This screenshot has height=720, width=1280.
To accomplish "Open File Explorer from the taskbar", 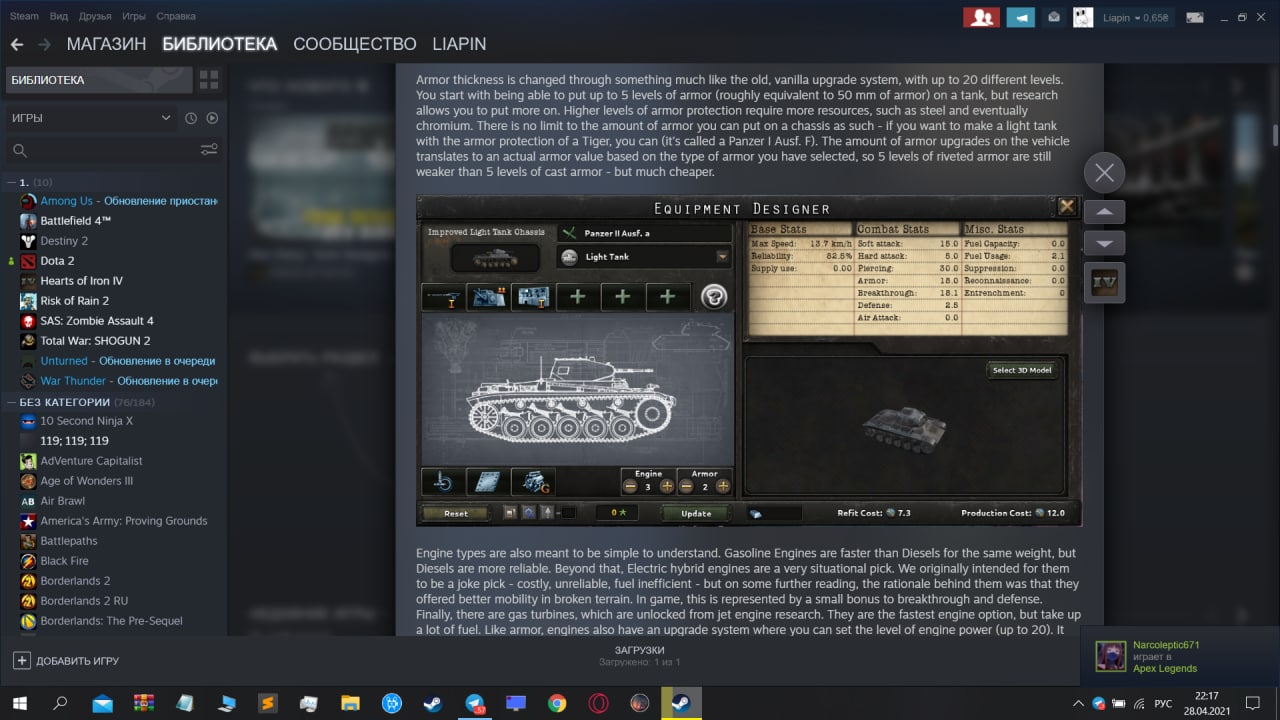I will 350,703.
